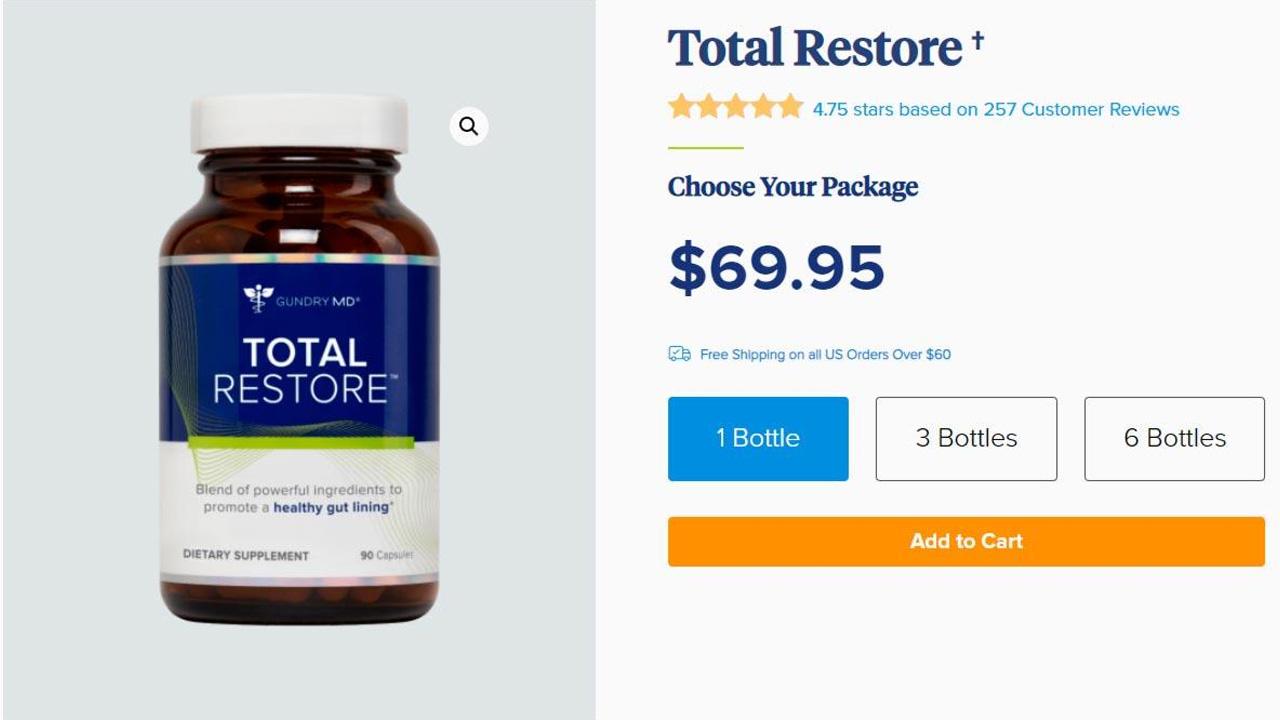Screen dimensions: 1280x720
Task: Click the middle rating star
Action: click(x=736, y=106)
